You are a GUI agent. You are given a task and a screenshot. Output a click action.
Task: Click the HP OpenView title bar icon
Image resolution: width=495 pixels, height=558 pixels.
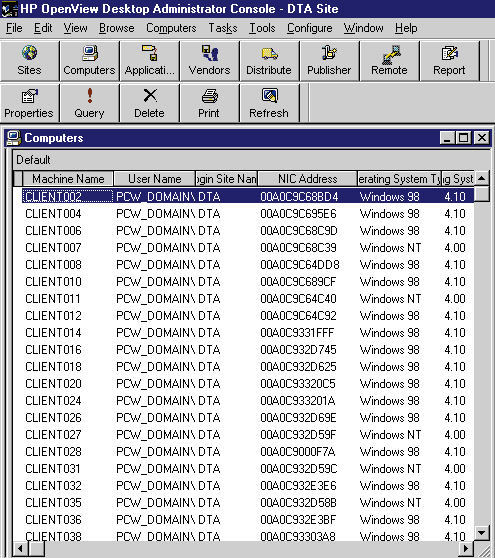(x=9, y=9)
